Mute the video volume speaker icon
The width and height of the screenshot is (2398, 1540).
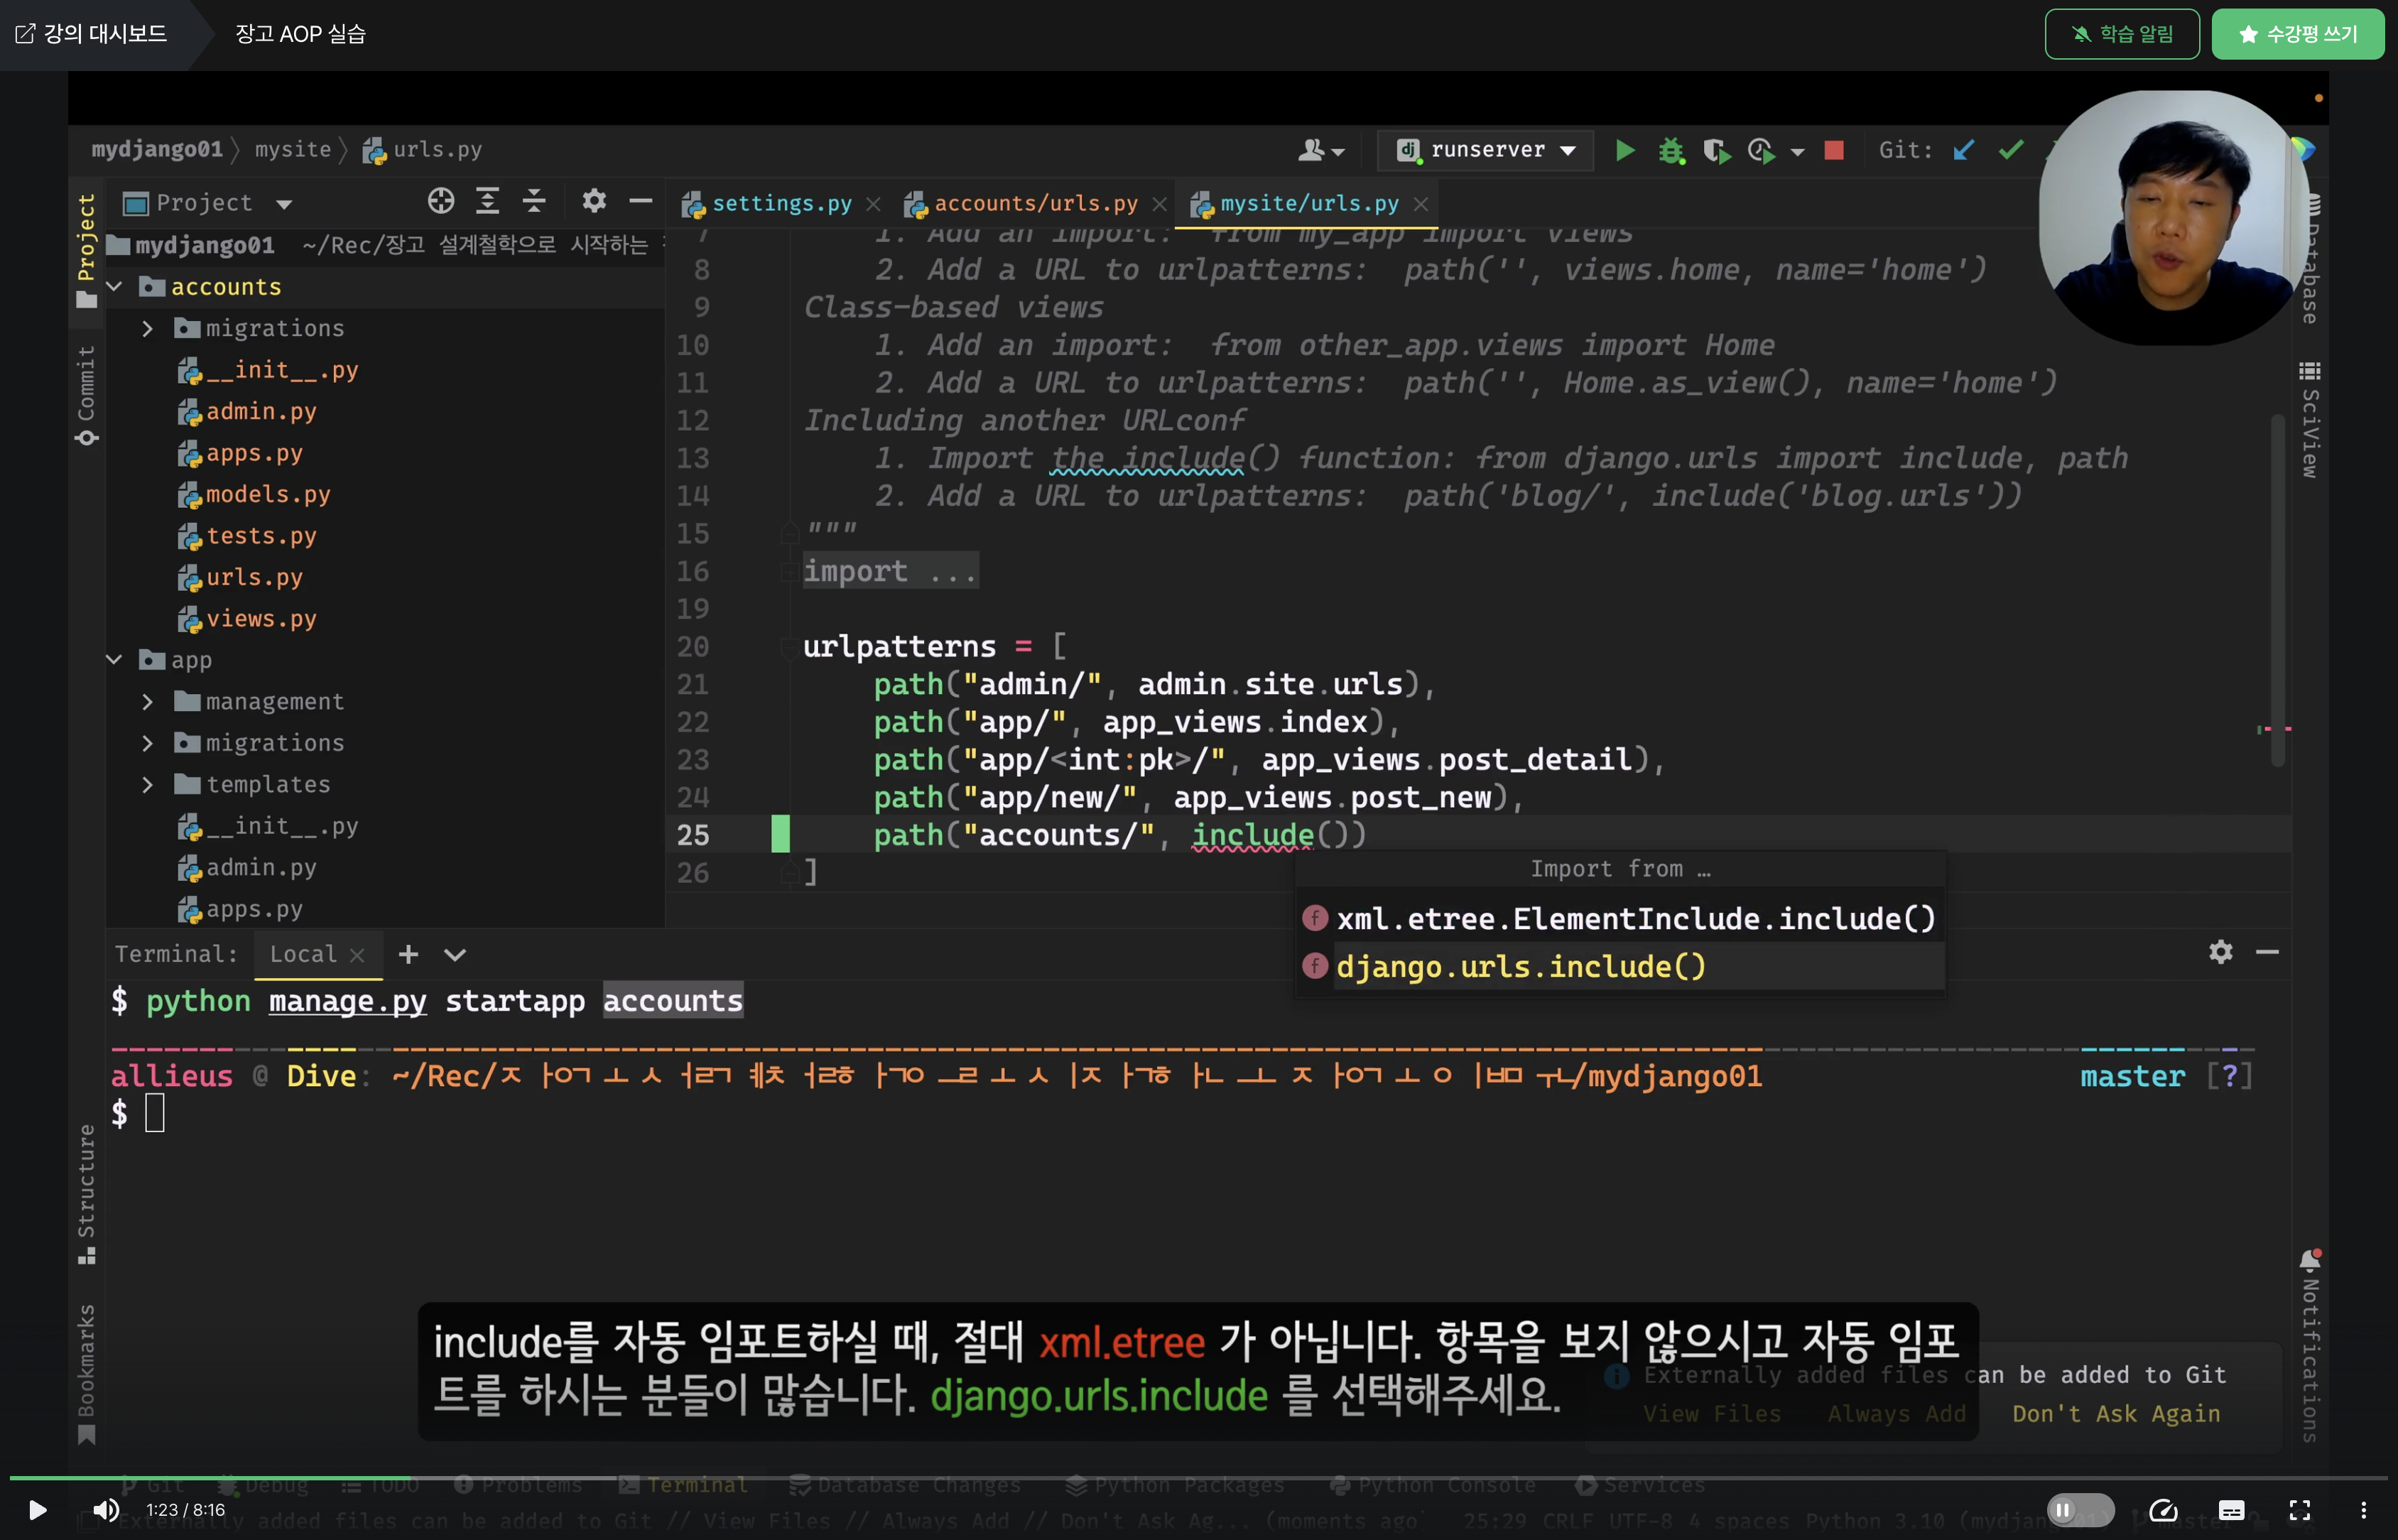(x=105, y=1510)
